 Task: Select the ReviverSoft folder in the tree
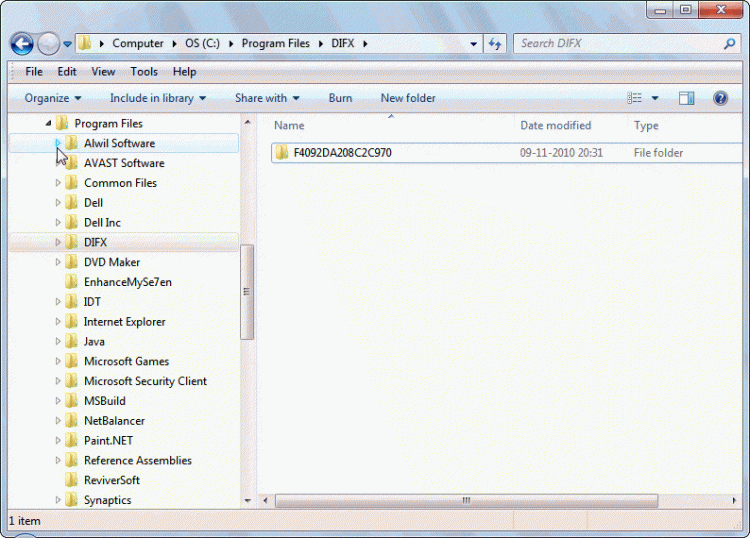[112, 480]
